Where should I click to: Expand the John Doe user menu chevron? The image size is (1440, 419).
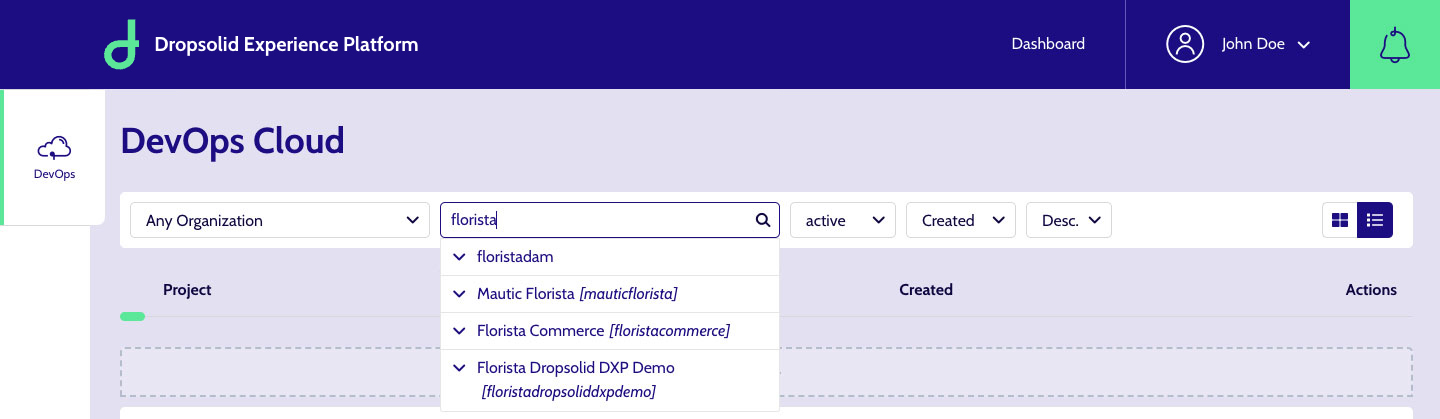[1303, 45]
